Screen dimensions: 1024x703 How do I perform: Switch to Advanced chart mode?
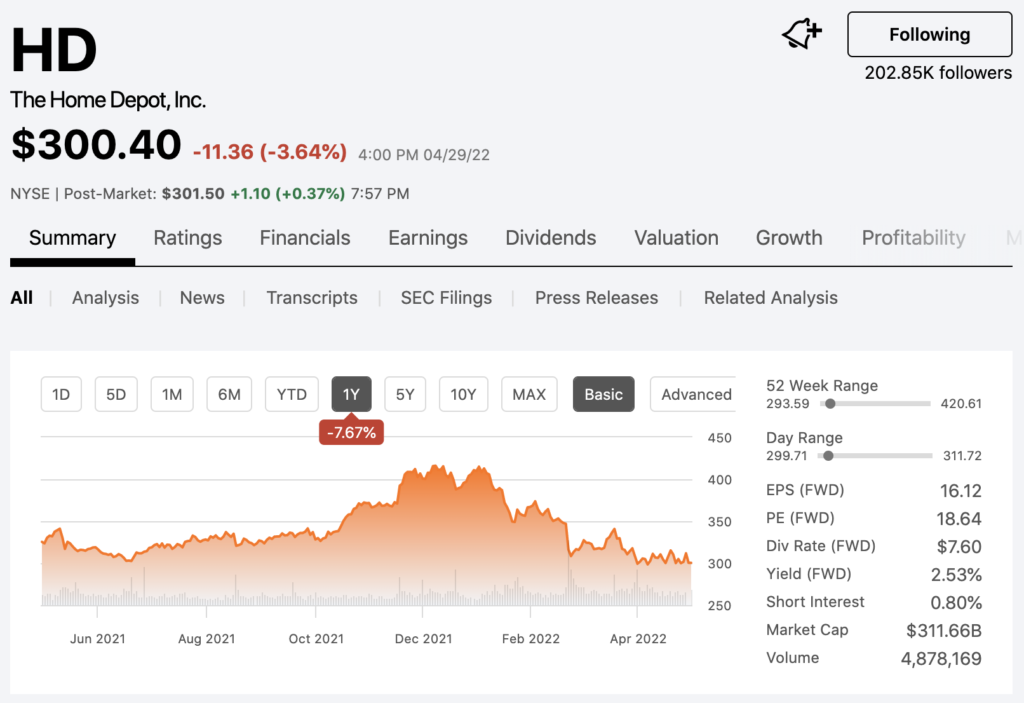coord(695,394)
